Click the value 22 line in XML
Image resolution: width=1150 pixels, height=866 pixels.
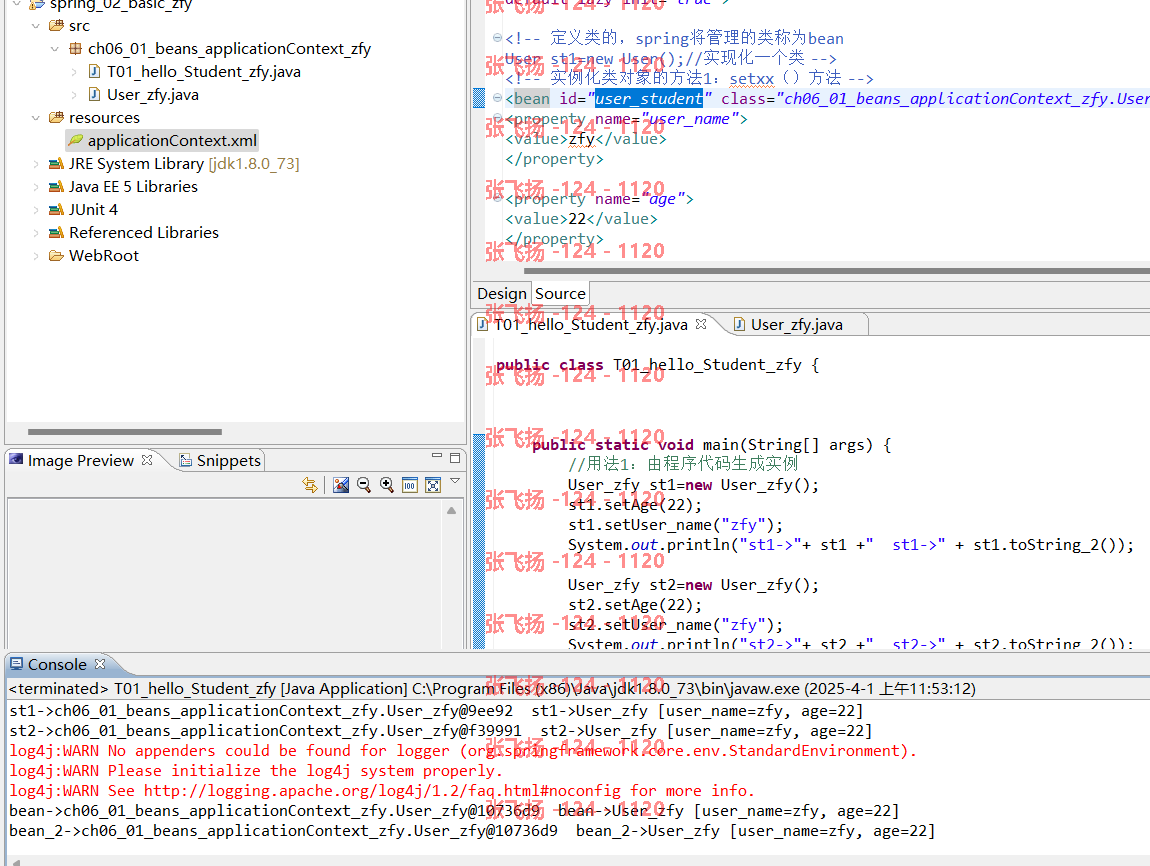581,219
